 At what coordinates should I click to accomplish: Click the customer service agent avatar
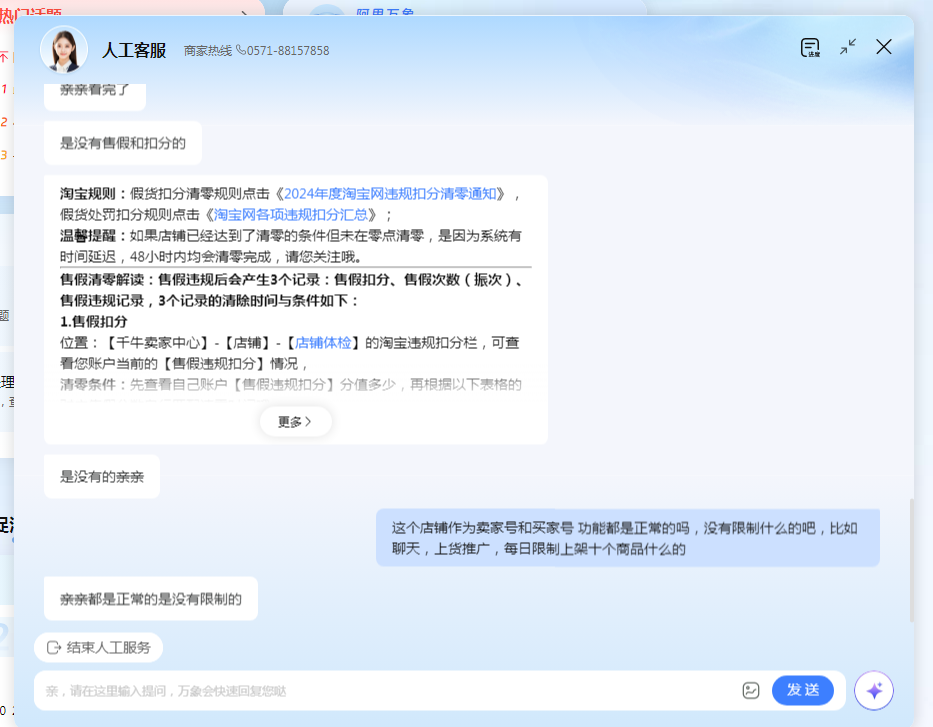[64, 50]
